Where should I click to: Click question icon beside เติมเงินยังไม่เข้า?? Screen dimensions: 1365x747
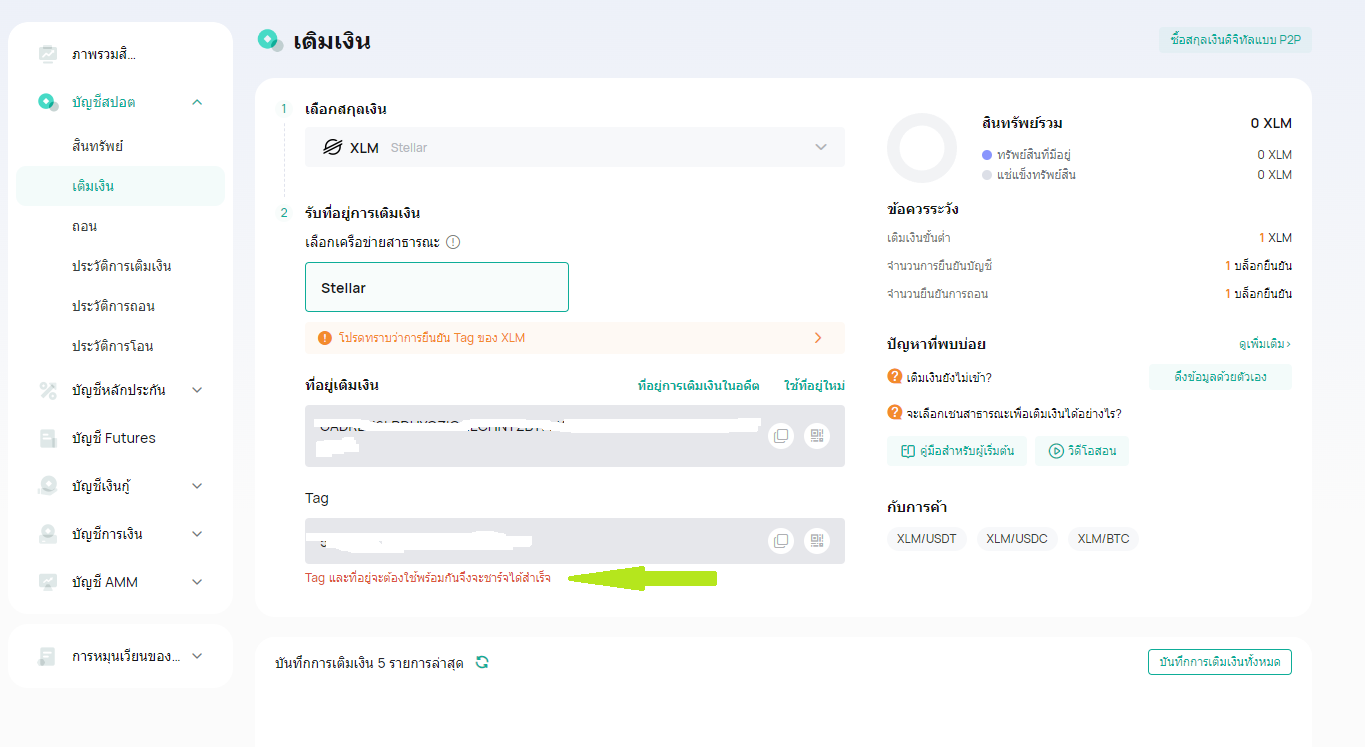tap(895, 377)
